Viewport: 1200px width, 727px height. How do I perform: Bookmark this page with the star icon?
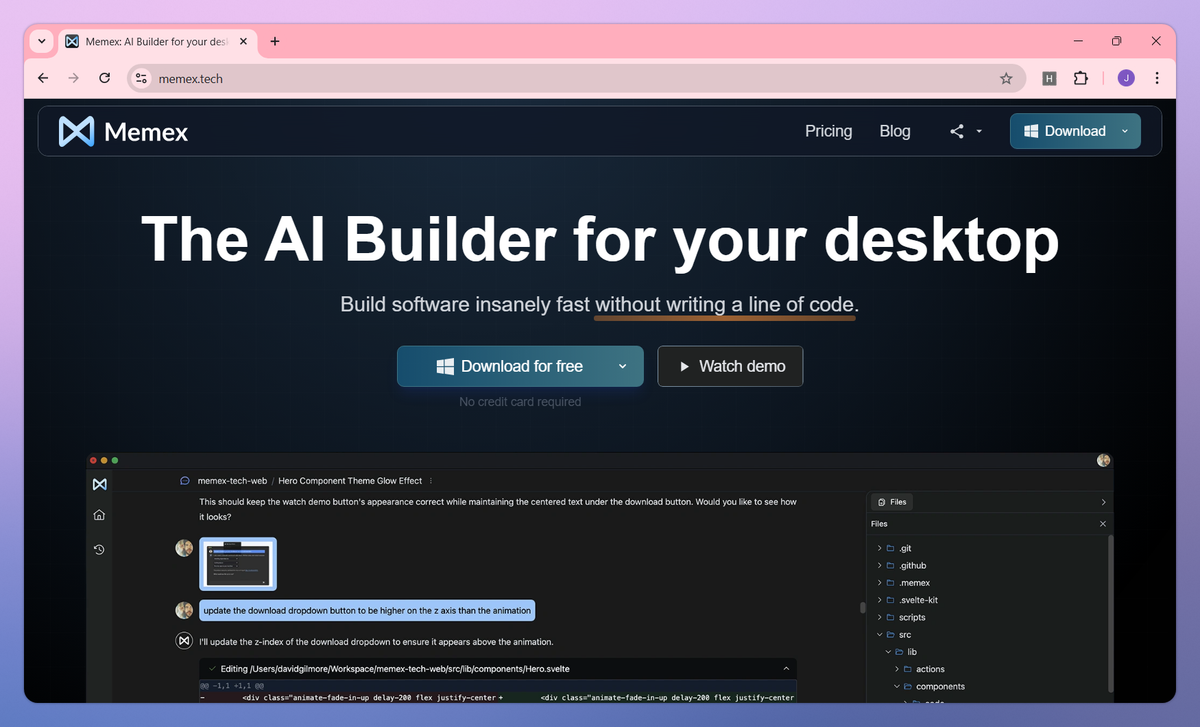pyautogui.click(x=1006, y=78)
